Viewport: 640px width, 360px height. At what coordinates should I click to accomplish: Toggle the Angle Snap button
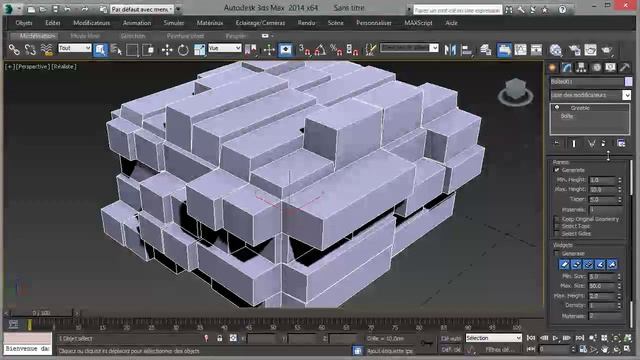click(320, 50)
